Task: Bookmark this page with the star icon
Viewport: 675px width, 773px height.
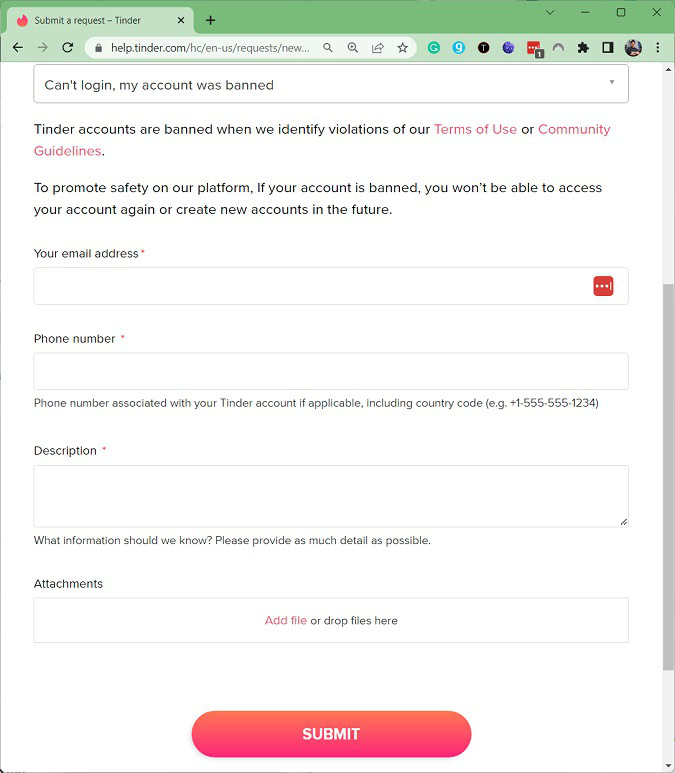Action: point(402,47)
